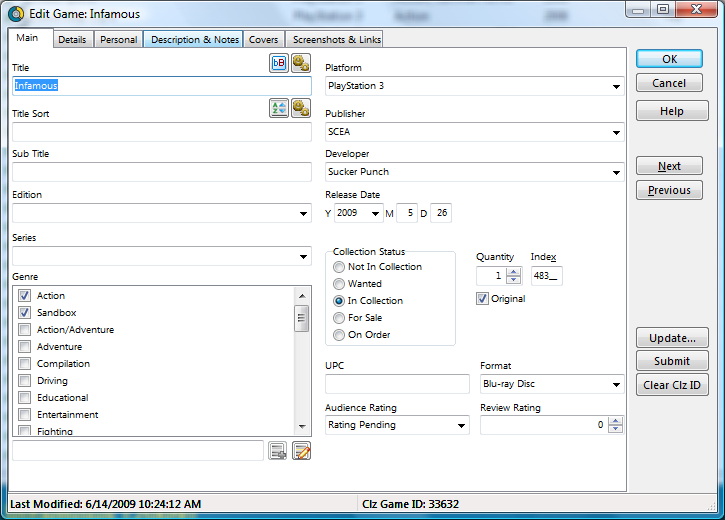The height and width of the screenshot is (520, 725).
Task: Open the Description & Notes tab
Action: coord(195,40)
